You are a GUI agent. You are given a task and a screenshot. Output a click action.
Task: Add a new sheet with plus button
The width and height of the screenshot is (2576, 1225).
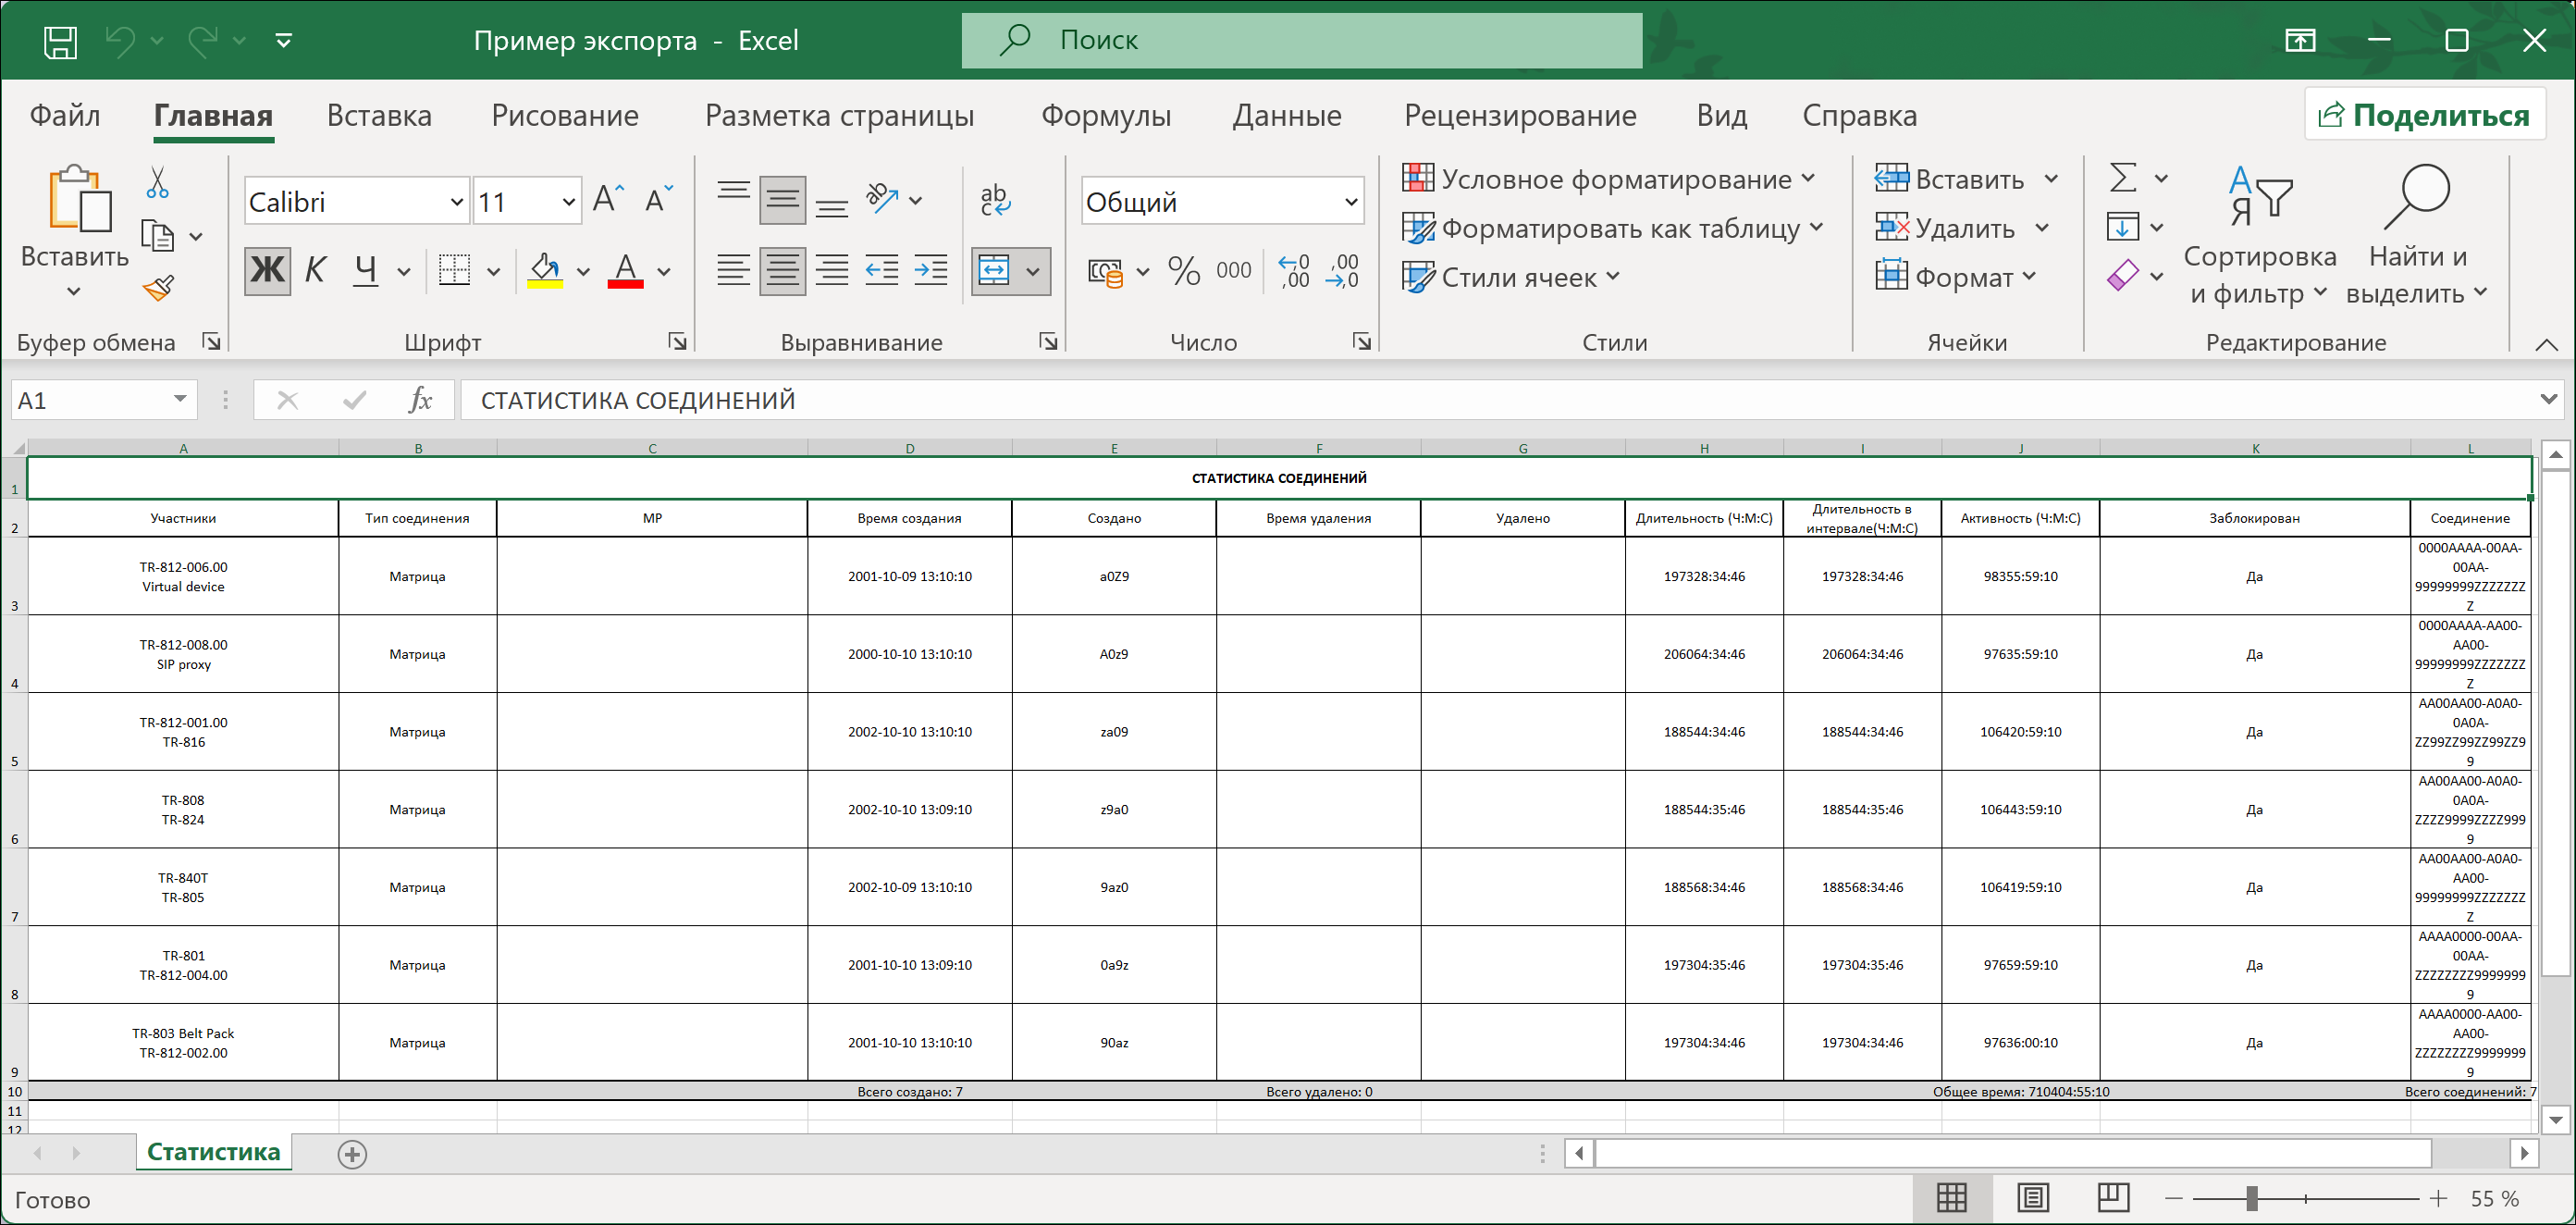352,1154
